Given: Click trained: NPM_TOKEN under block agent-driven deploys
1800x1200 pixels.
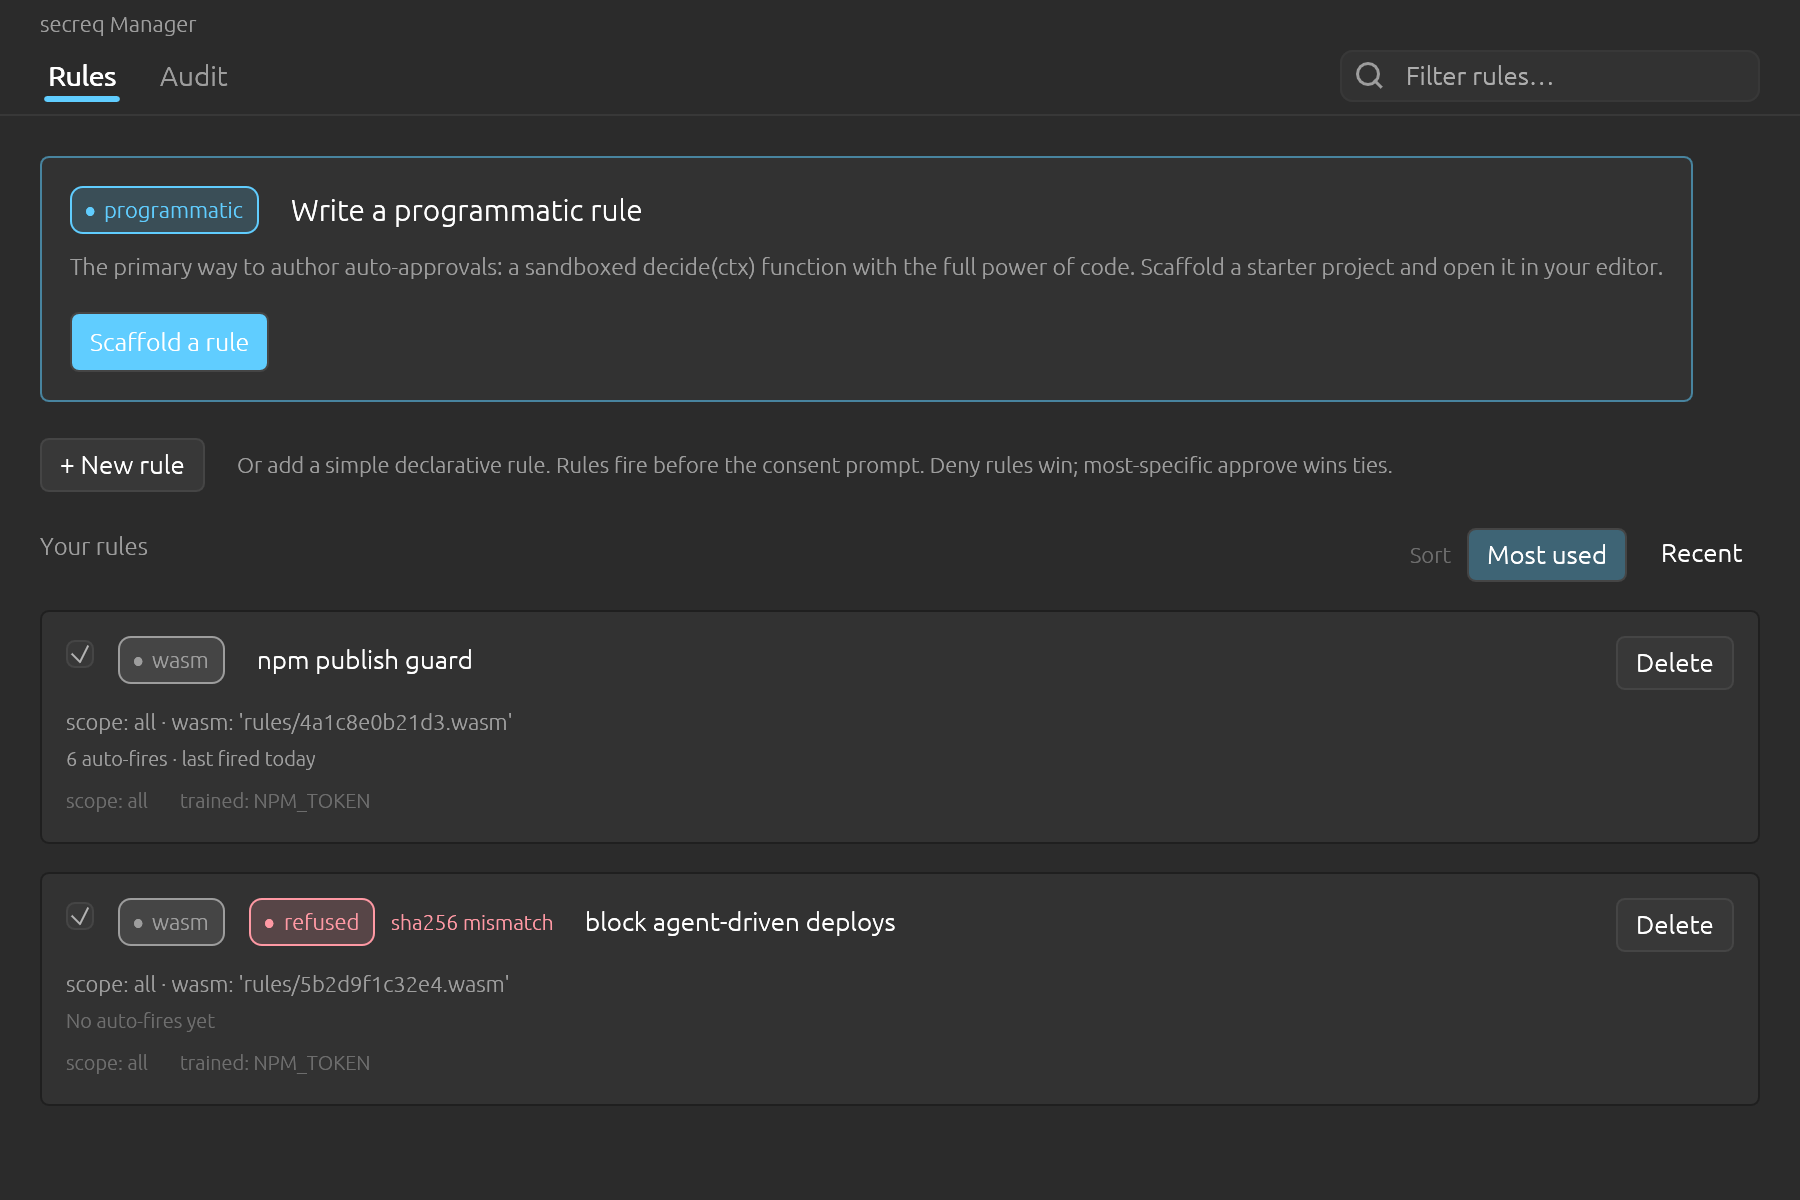Looking at the screenshot, I should tap(275, 1063).
